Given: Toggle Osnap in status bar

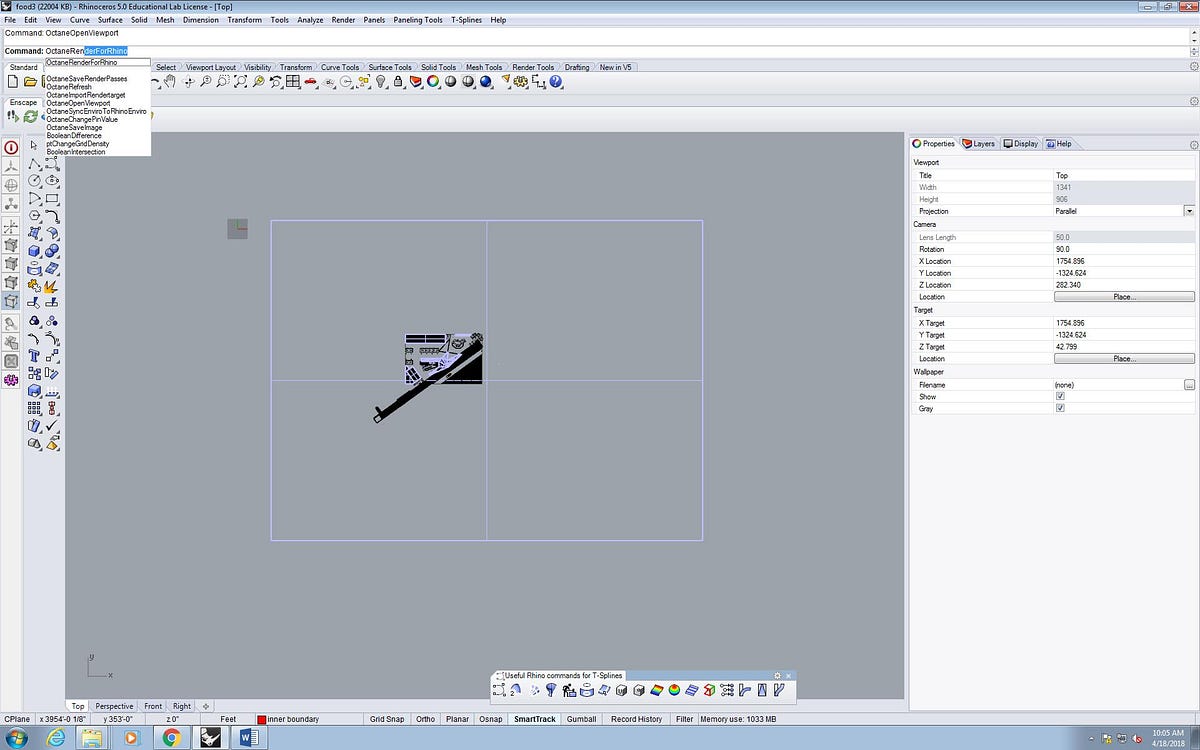Looking at the screenshot, I should [x=491, y=719].
